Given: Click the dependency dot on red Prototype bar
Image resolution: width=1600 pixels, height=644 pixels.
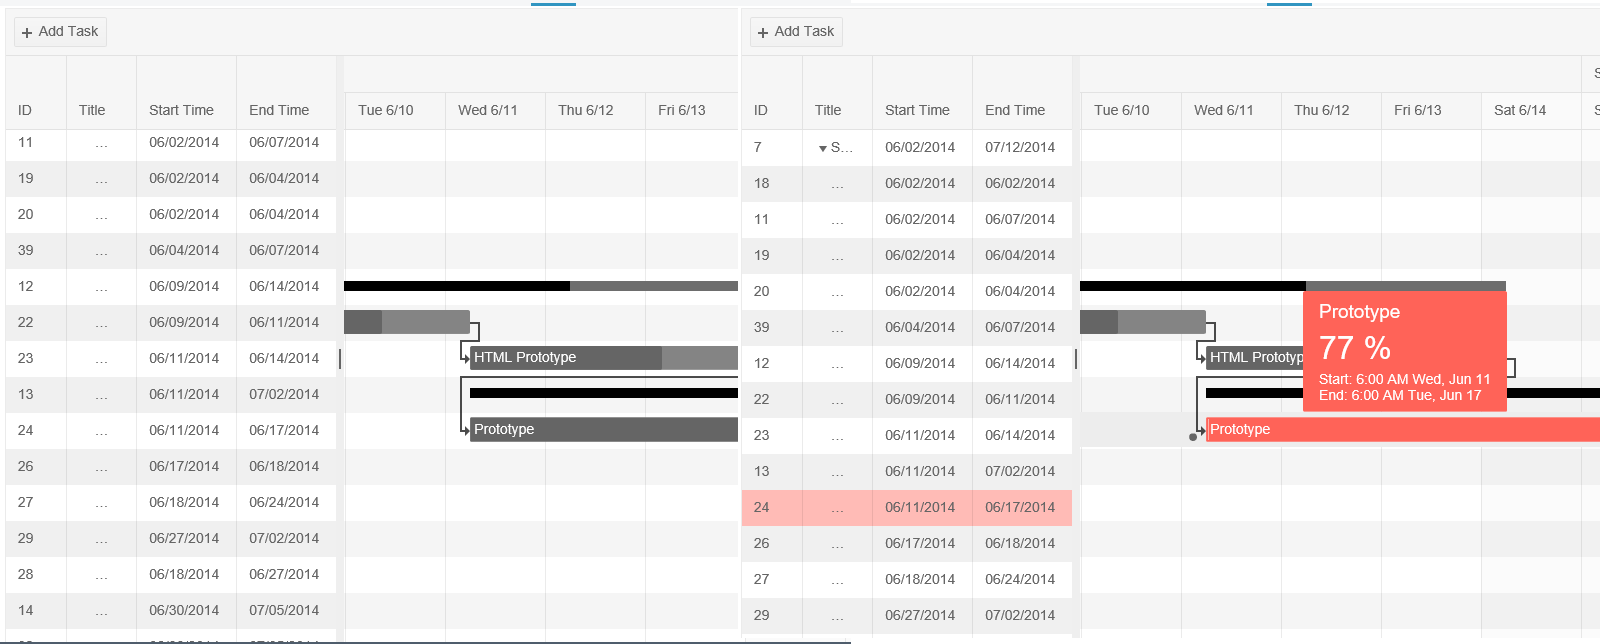Looking at the screenshot, I should [1193, 437].
